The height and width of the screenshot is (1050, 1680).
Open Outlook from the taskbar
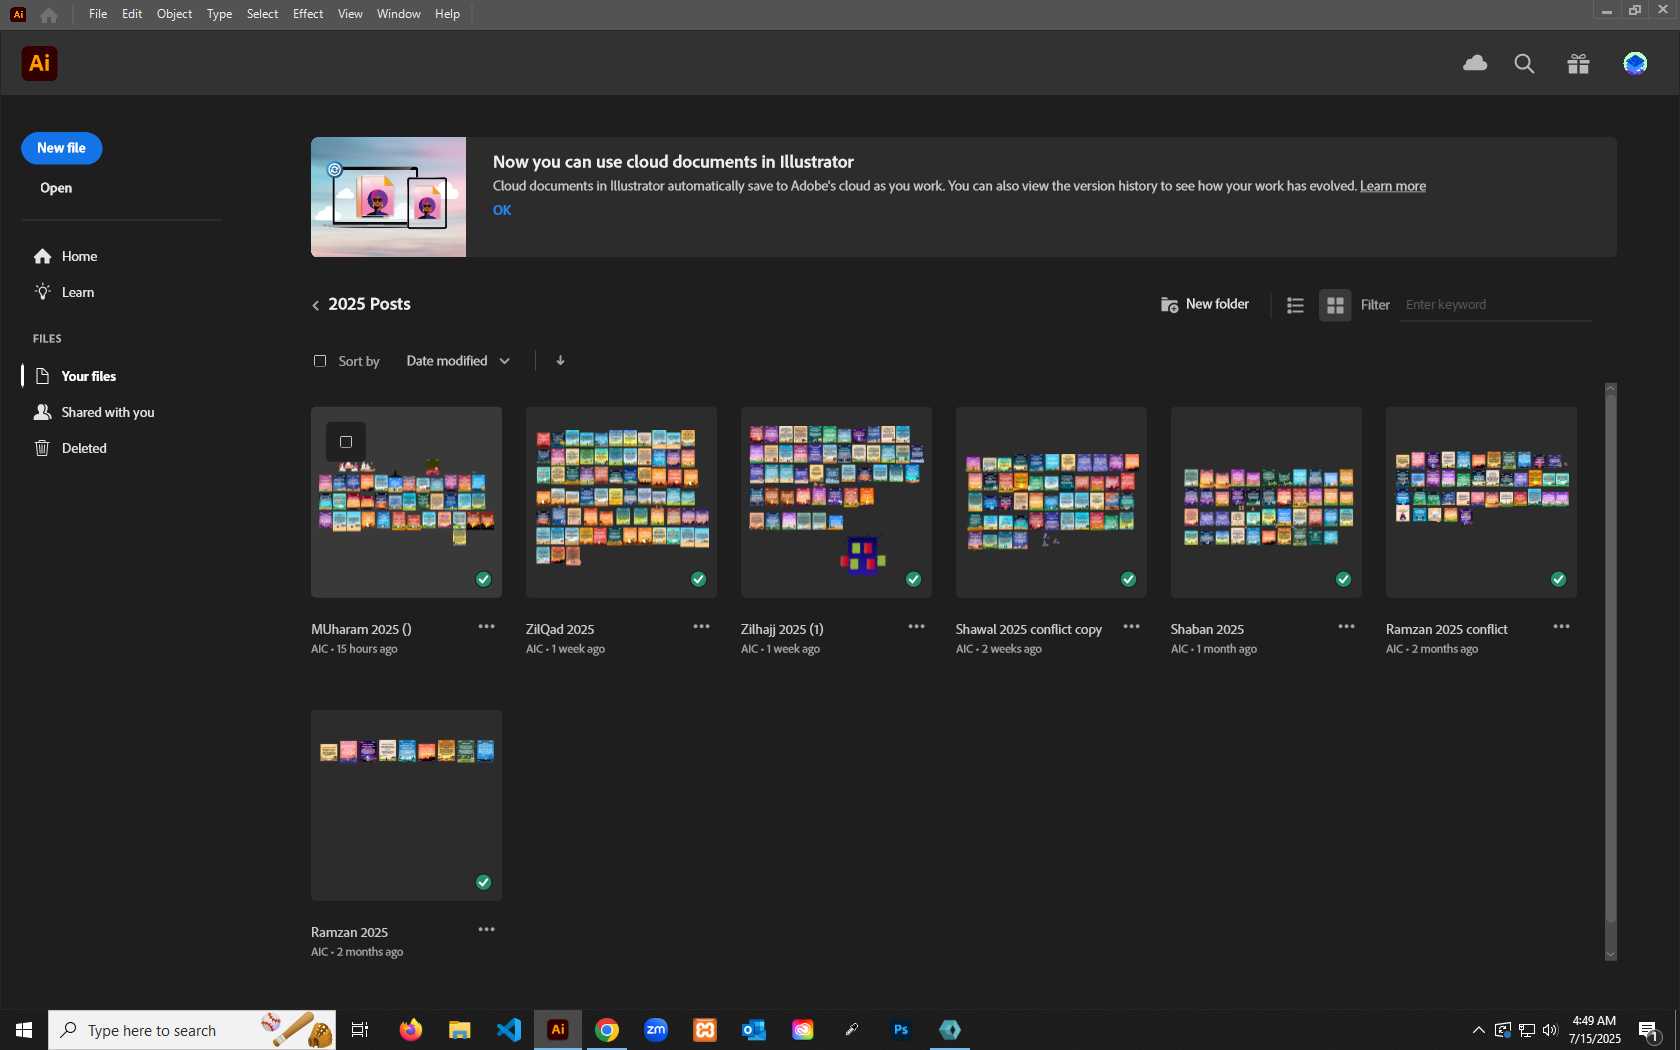pyautogui.click(x=753, y=1029)
